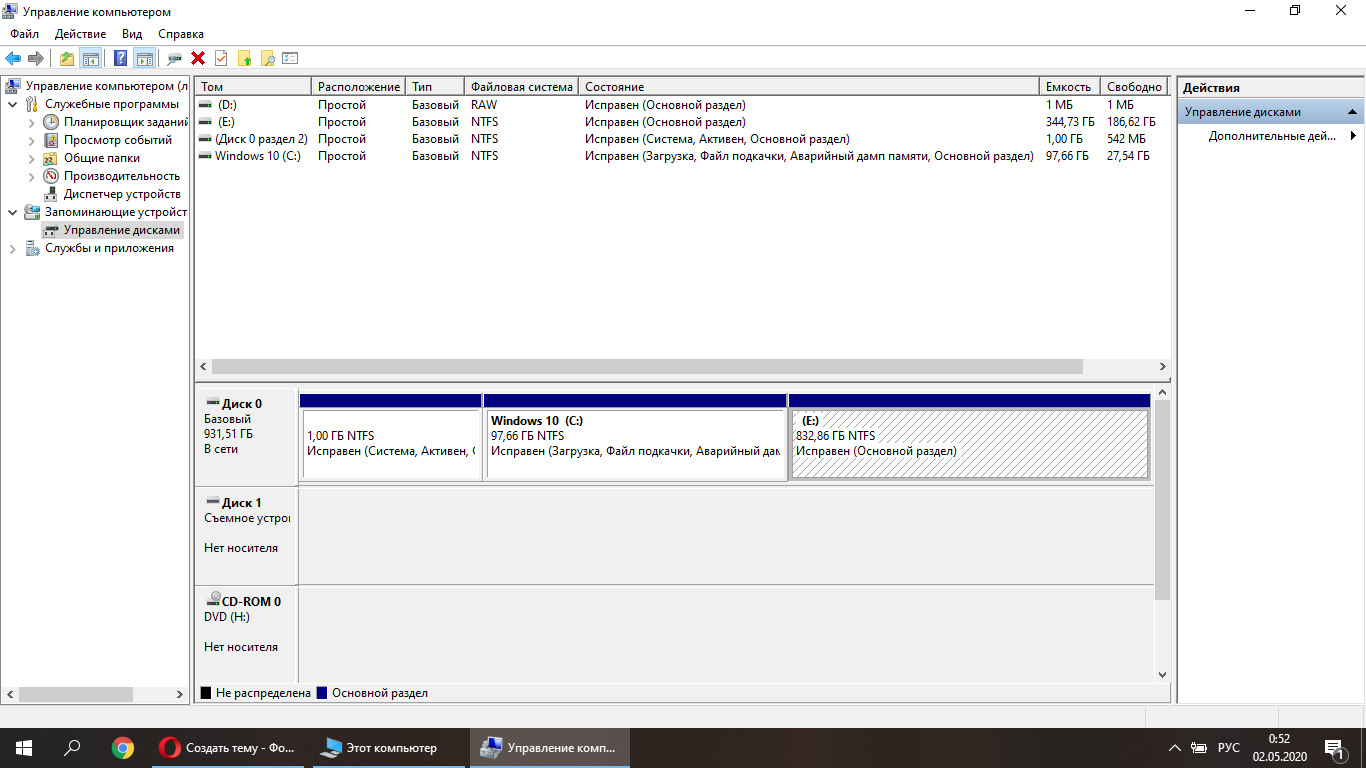Image resolution: width=1366 pixels, height=768 pixels.
Task: Click the 'РУС' language indicator
Action: point(1229,748)
